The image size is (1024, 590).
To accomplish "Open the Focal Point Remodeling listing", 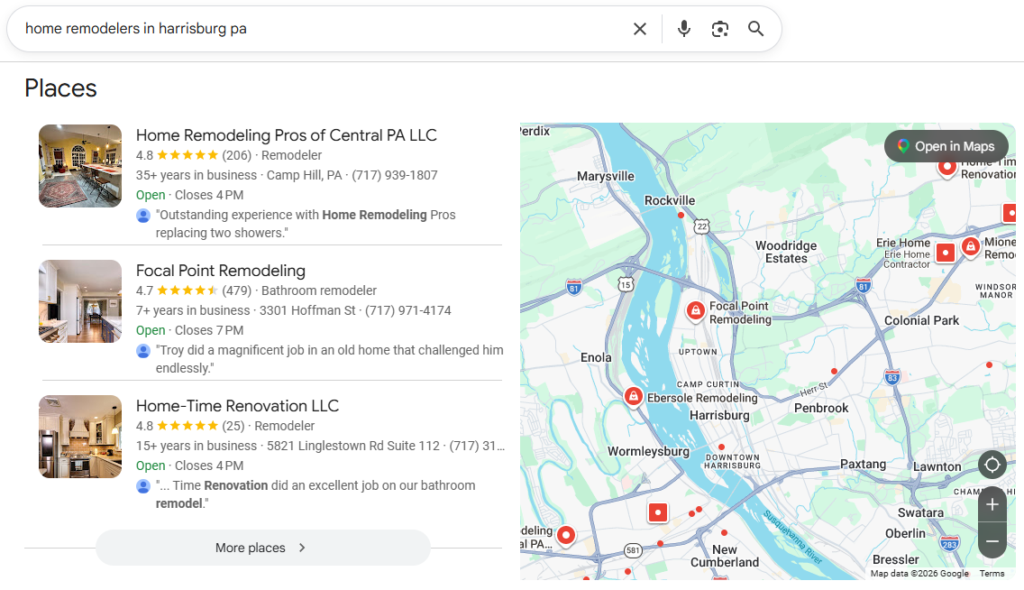I will coord(220,270).
